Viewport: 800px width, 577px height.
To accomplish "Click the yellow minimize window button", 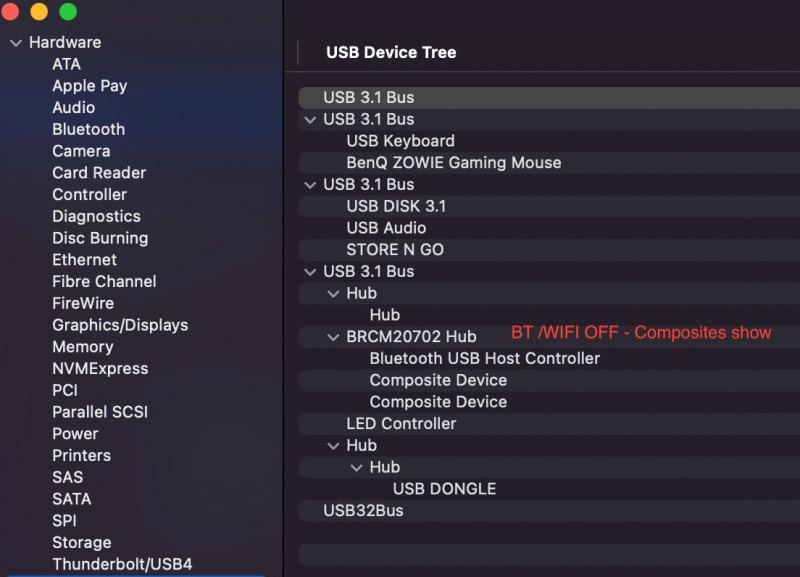I will [39, 12].
